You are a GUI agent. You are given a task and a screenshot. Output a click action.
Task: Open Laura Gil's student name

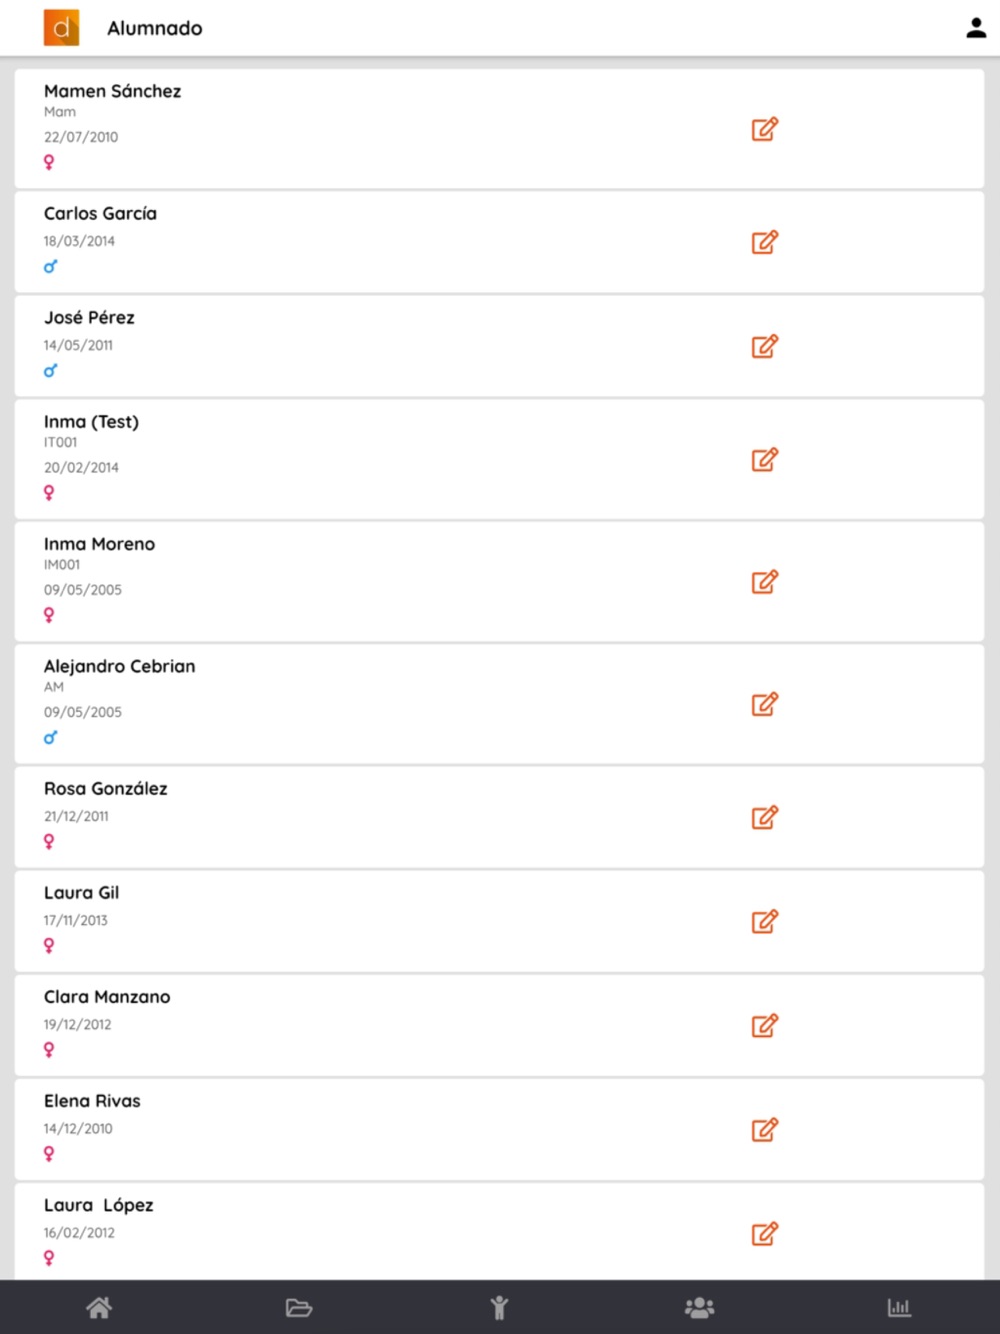click(81, 893)
